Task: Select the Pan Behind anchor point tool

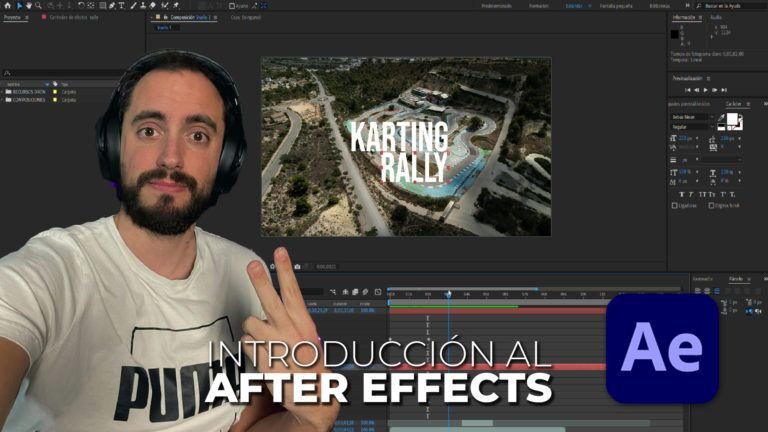Action: (91, 5)
